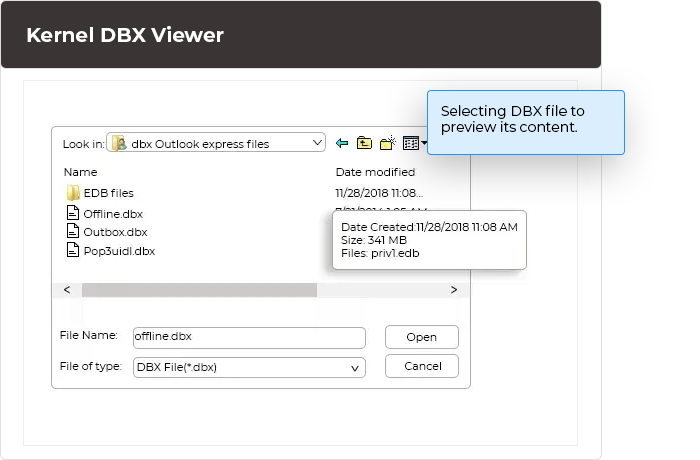Click the scroll left arrow

pos(67,290)
